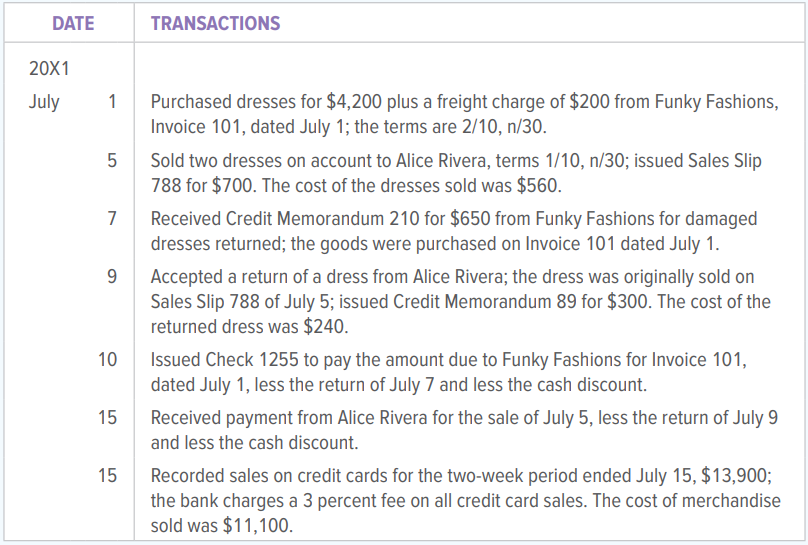Click day 10 in the date column
Viewport: 808px width, 545px height.
[x=108, y=359]
